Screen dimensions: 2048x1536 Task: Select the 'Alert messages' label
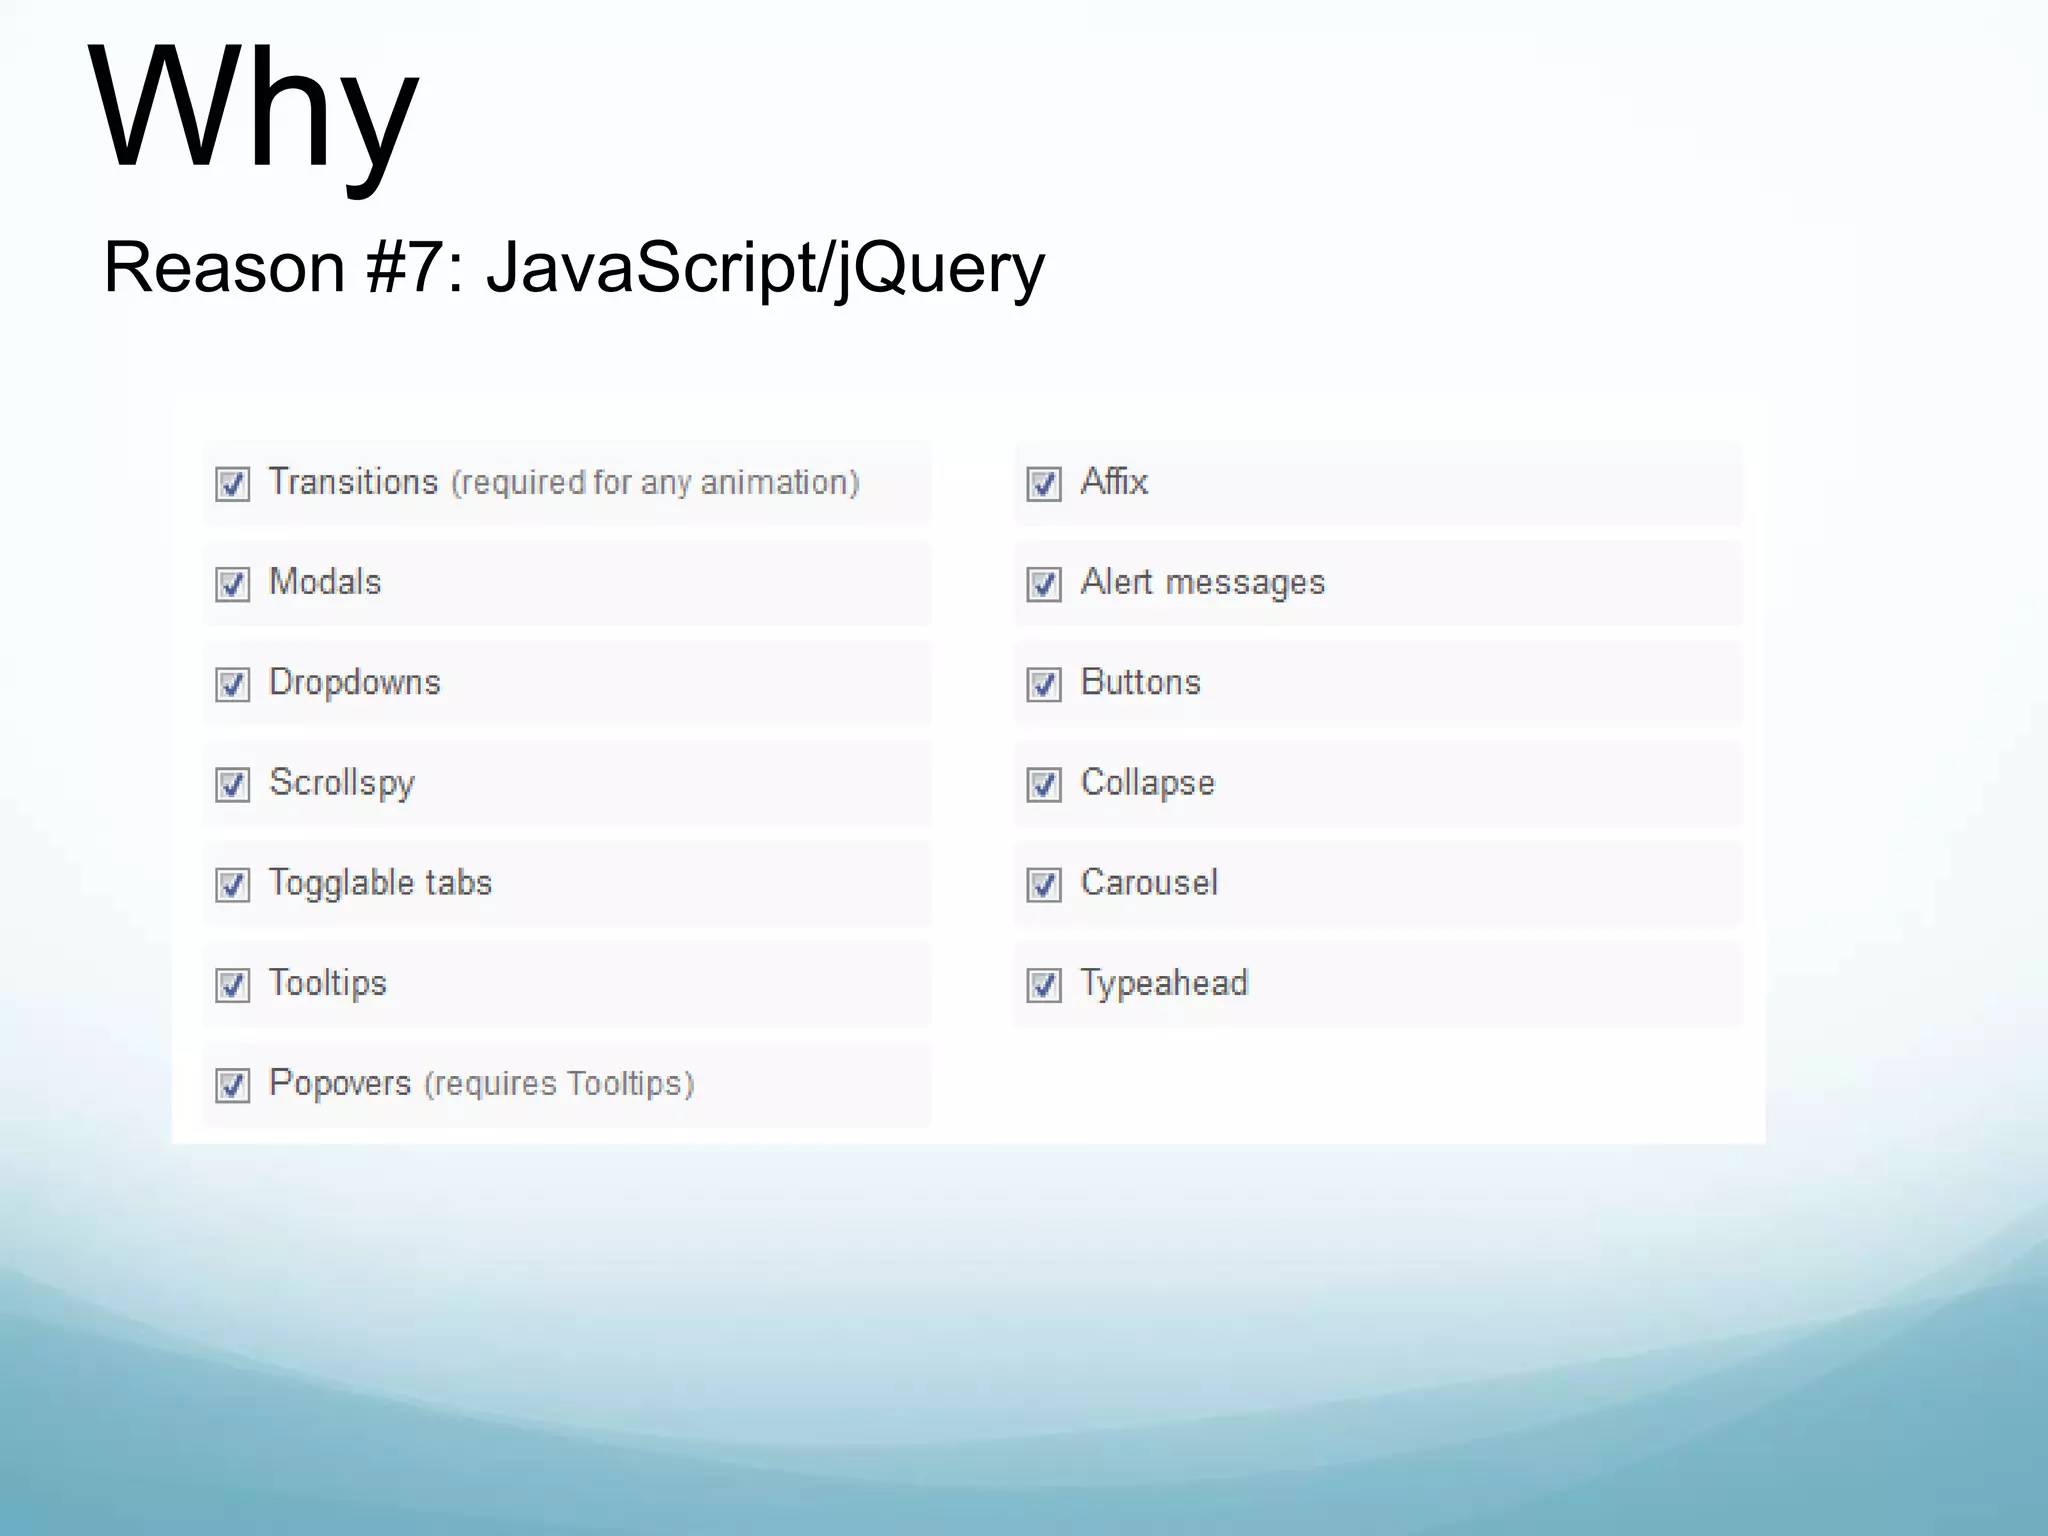coord(1203,582)
